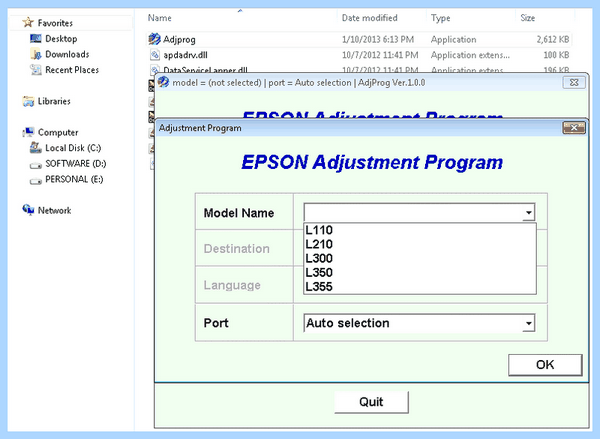Open PERSONAL (E:) label
Viewport: 600px width, 439px height.
coord(74,180)
